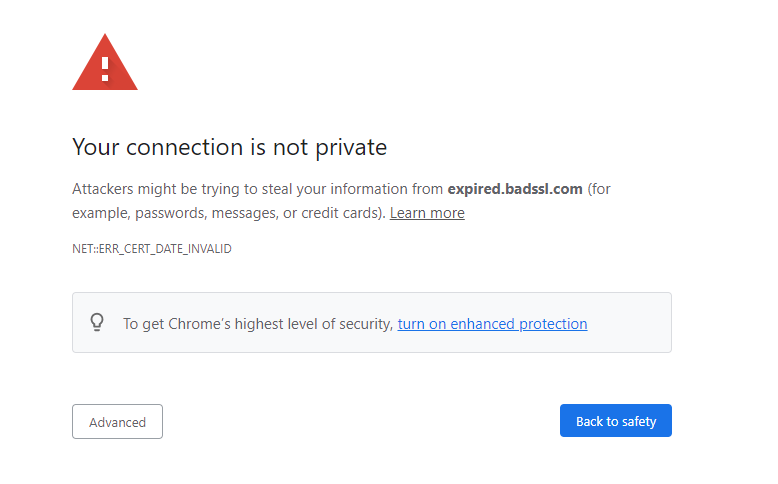Click the word "private" in the heading
Viewport: 778px width, 484px height.
pyautogui.click(x=353, y=148)
